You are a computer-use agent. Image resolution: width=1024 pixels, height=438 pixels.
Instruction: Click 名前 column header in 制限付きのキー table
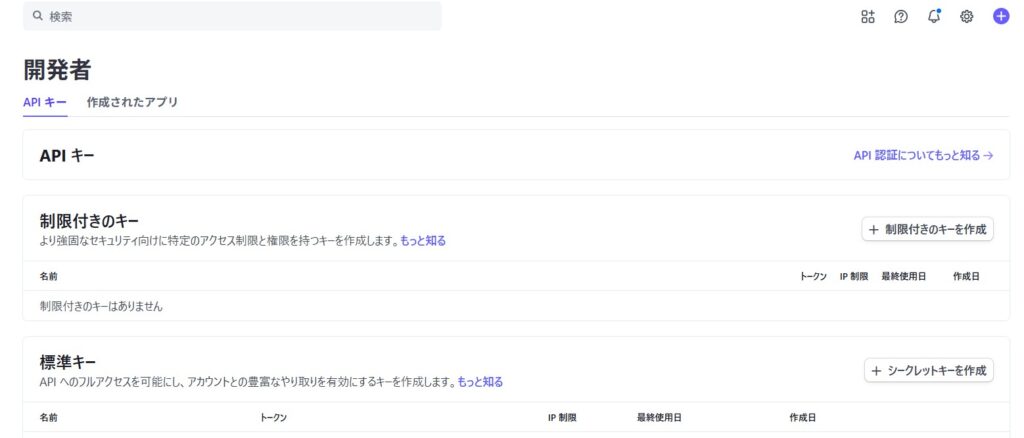(x=48, y=276)
